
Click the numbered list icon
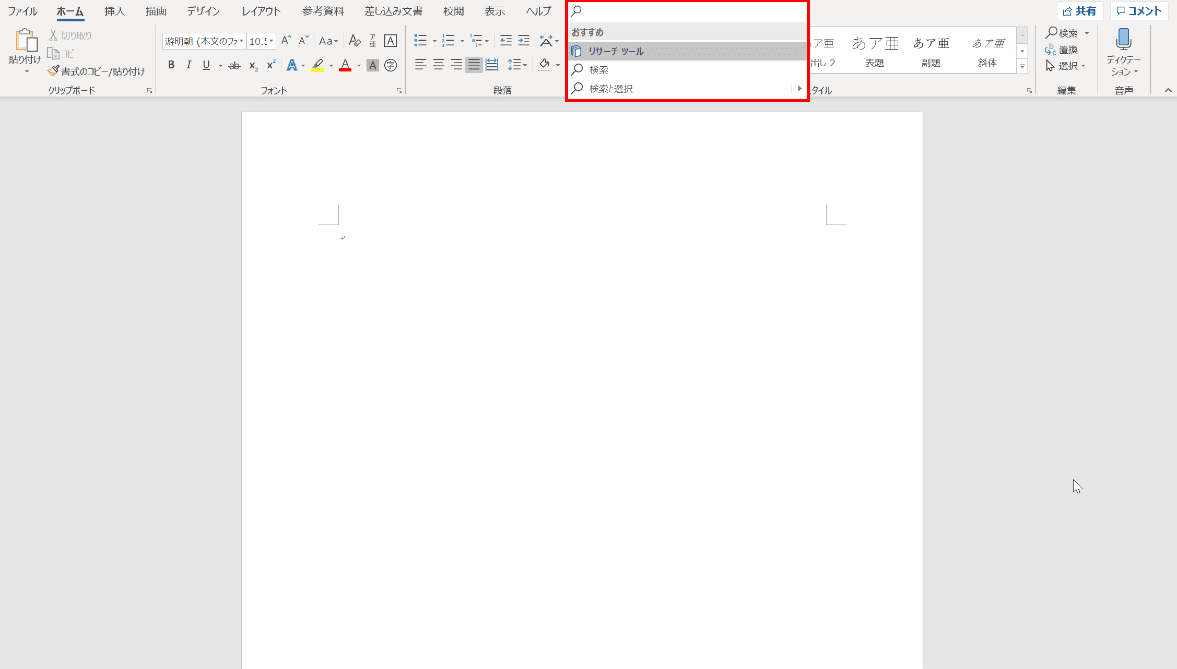pyautogui.click(x=448, y=41)
